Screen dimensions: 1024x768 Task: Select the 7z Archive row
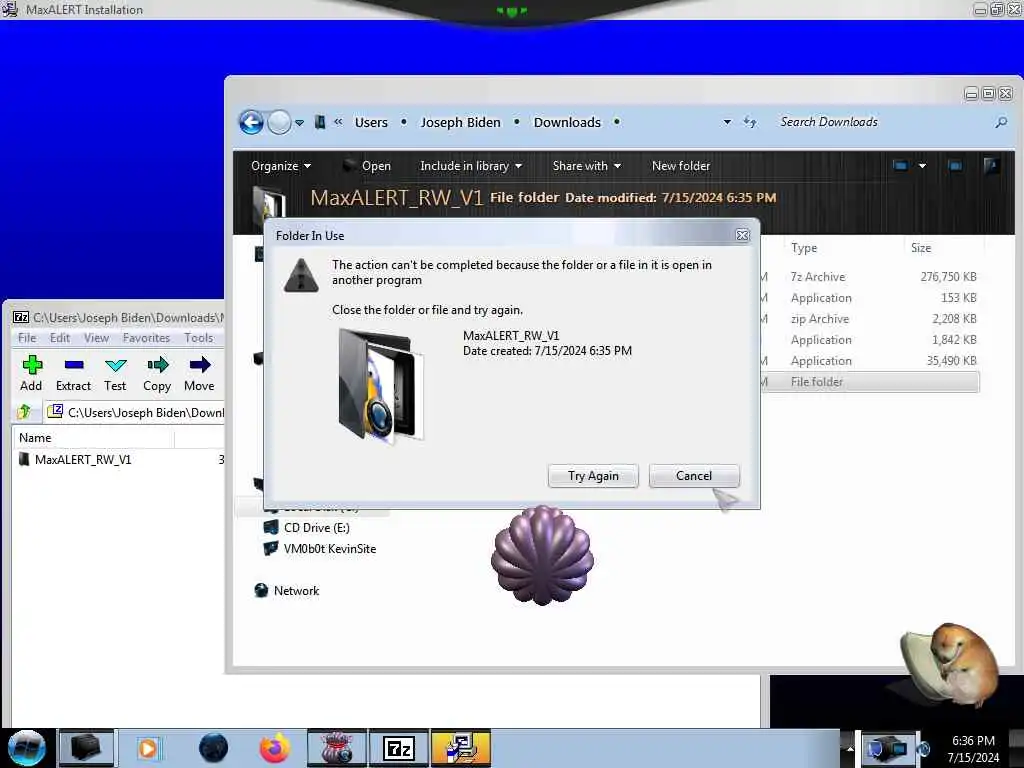click(x=870, y=277)
